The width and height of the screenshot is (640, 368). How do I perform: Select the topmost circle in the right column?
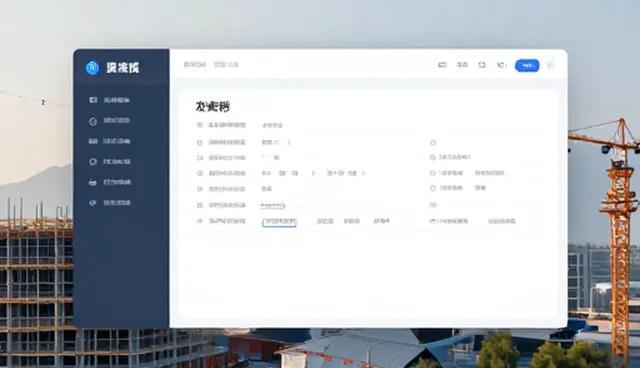pyautogui.click(x=433, y=143)
